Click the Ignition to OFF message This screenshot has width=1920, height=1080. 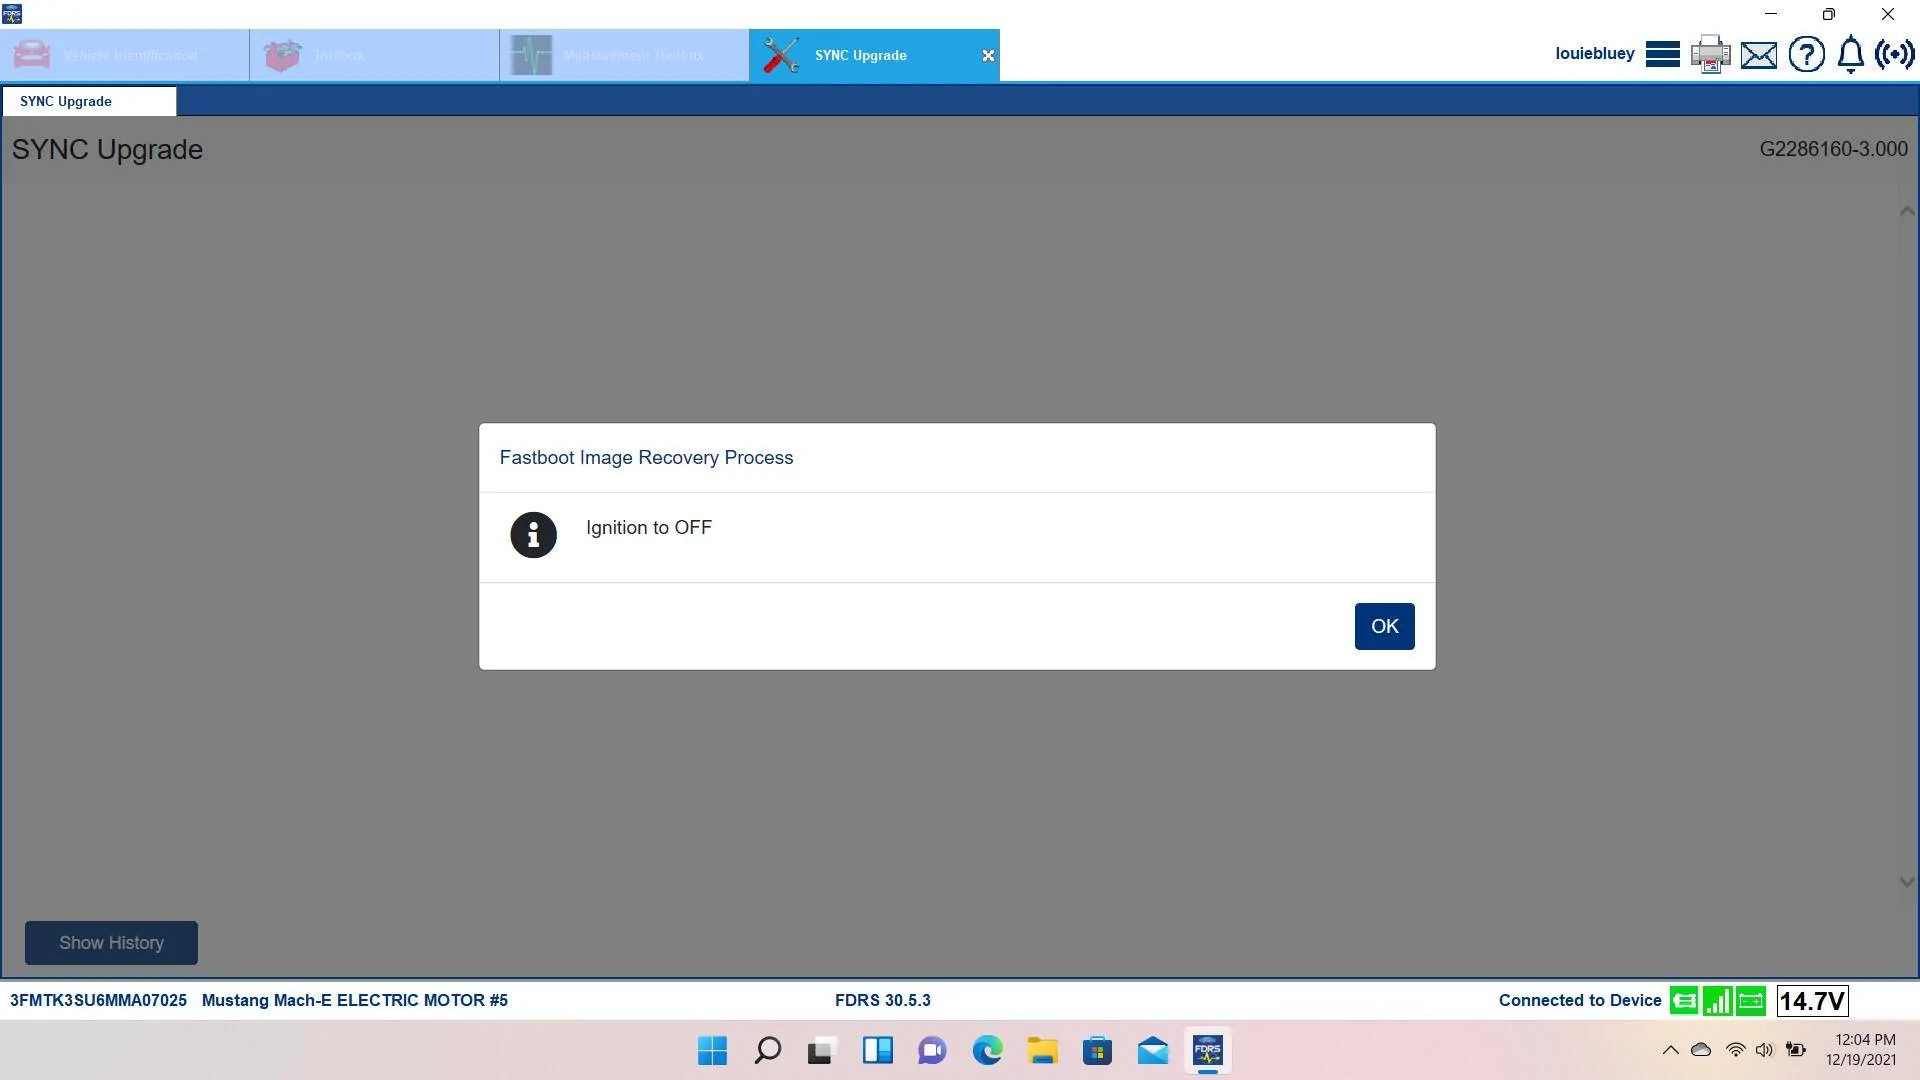[x=649, y=528]
